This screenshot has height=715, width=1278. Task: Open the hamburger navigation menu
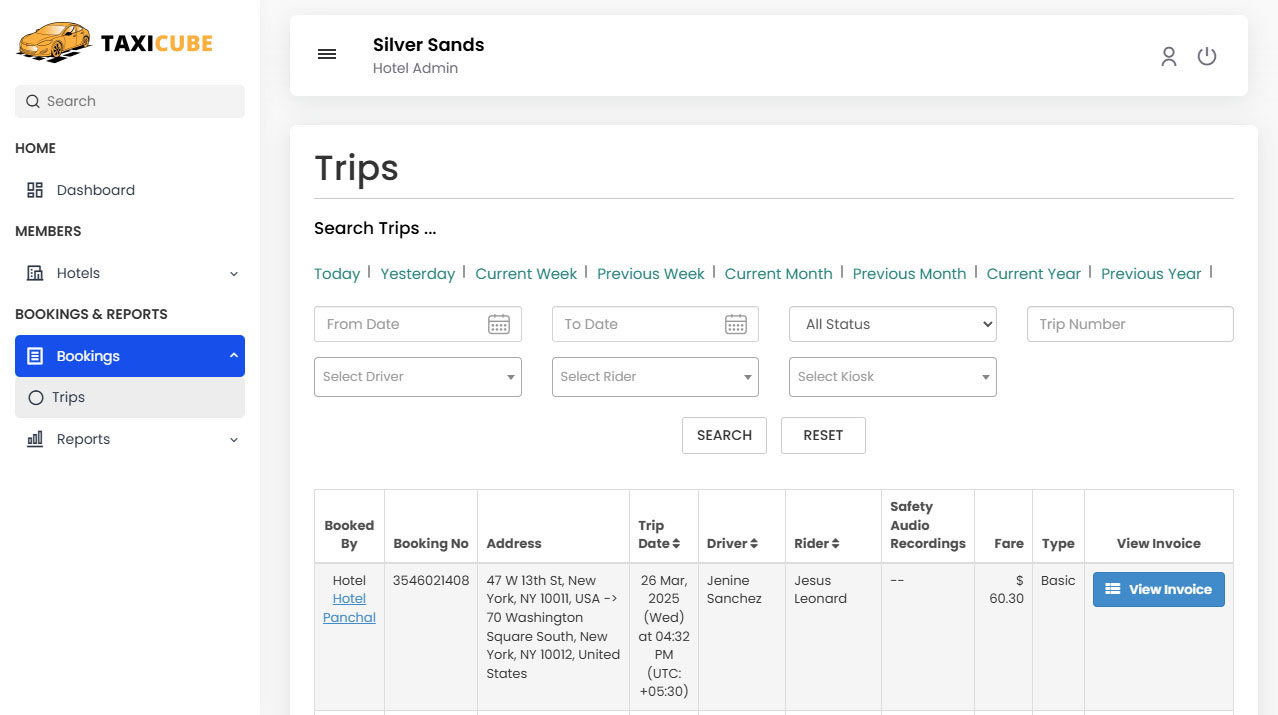point(327,54)
